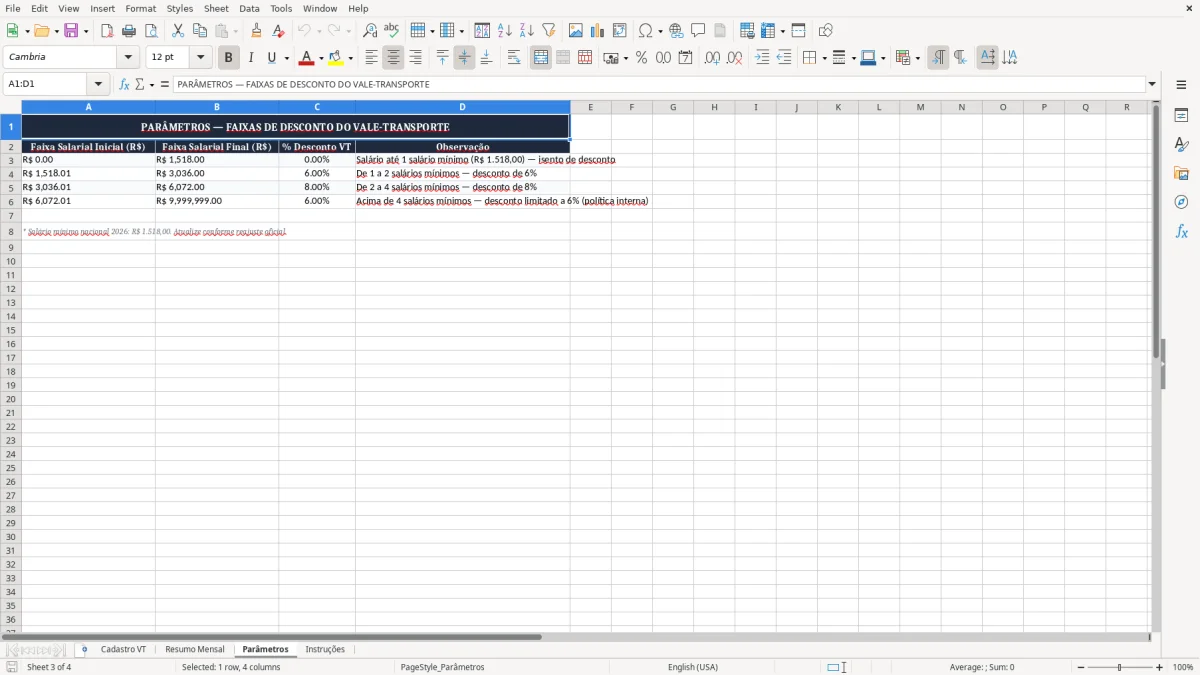Add a decimal place
The width and height of the screenshot is (1200, 675).
(712, 58)
